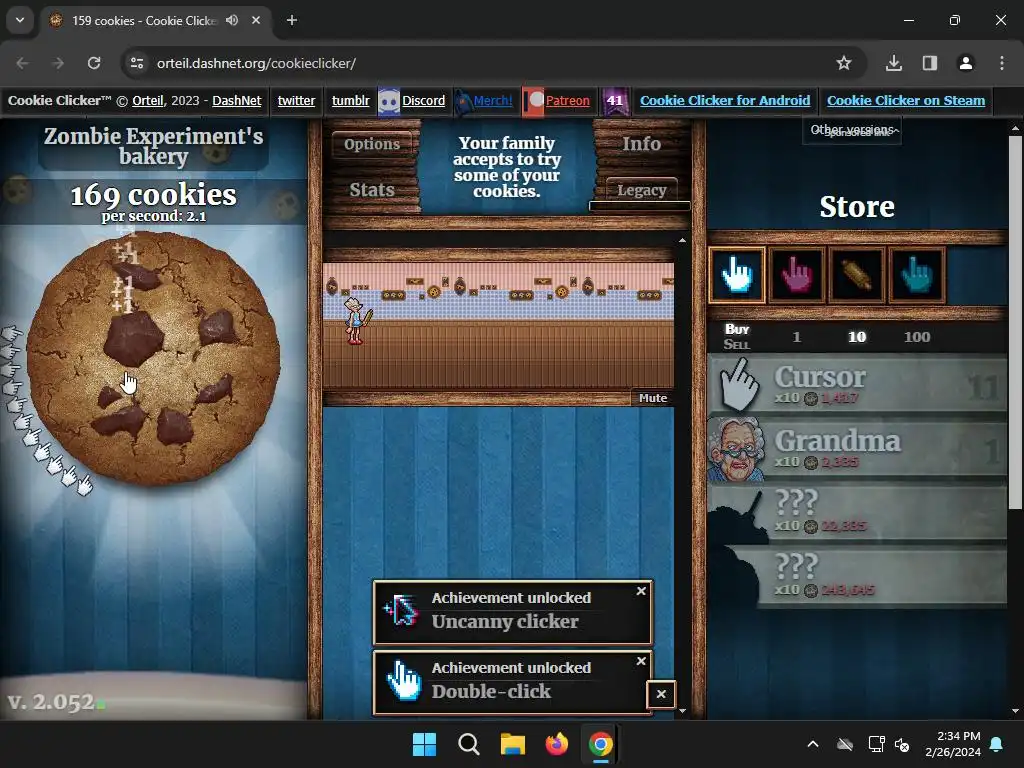This screenshot has width=1024, height=768.
Task: Open the DashNet link
Action: [x=236, y=101]
